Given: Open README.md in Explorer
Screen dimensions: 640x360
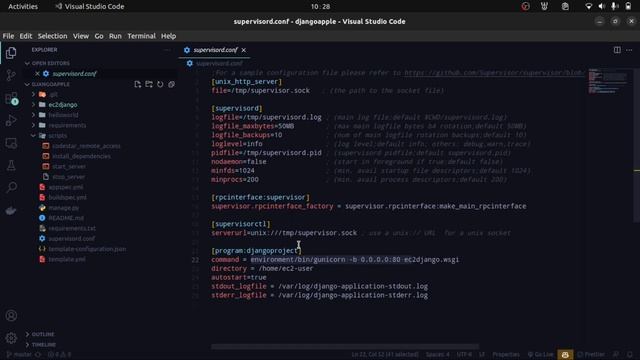Looking at the screenshot, I should coord(66,218).
